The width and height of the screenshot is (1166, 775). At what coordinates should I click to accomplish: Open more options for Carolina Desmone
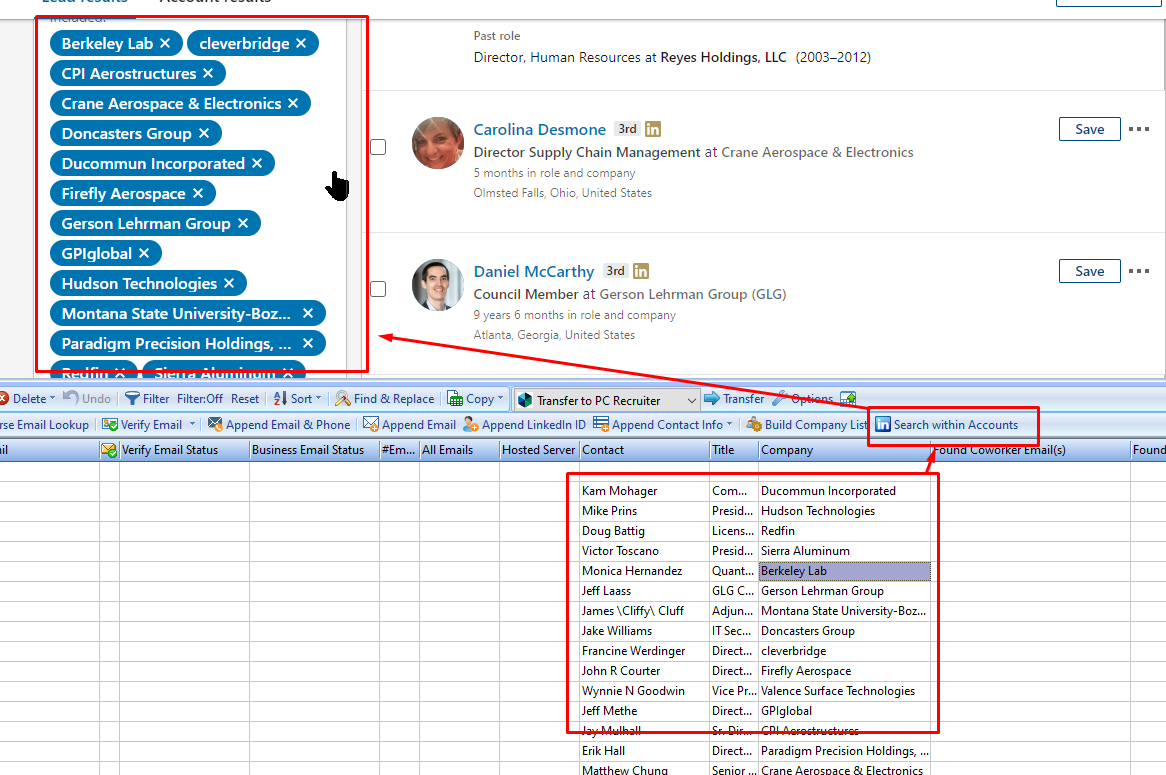click(1138, 129)
